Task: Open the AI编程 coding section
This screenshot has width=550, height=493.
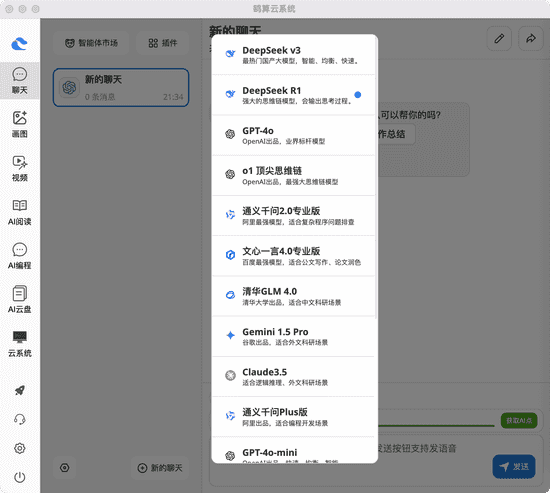Action: tap(20, 256)
